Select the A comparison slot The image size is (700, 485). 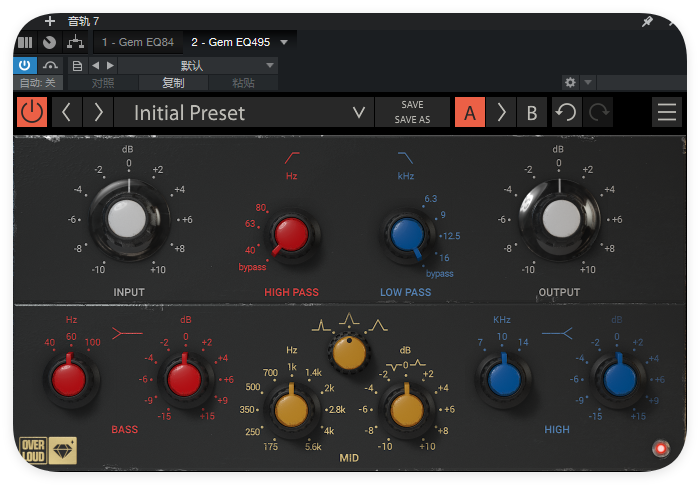click(x=470, y=112)
